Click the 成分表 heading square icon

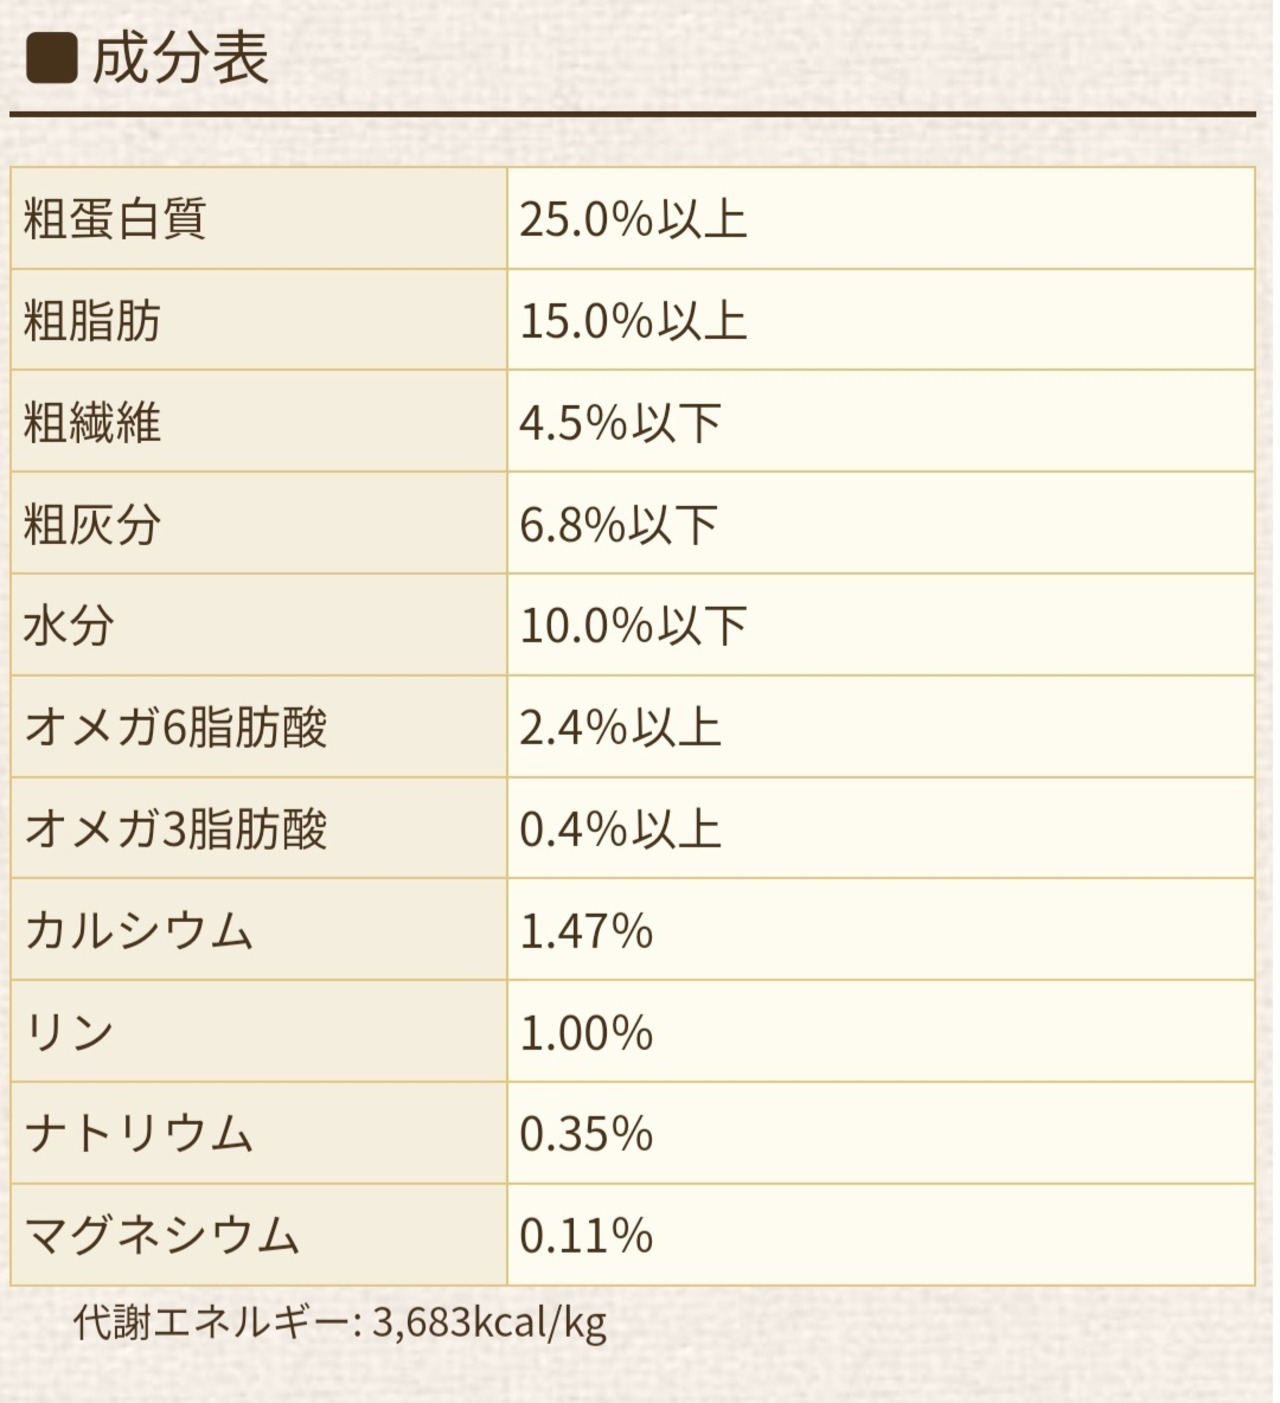pyautogui.click(x=51, y=58)
